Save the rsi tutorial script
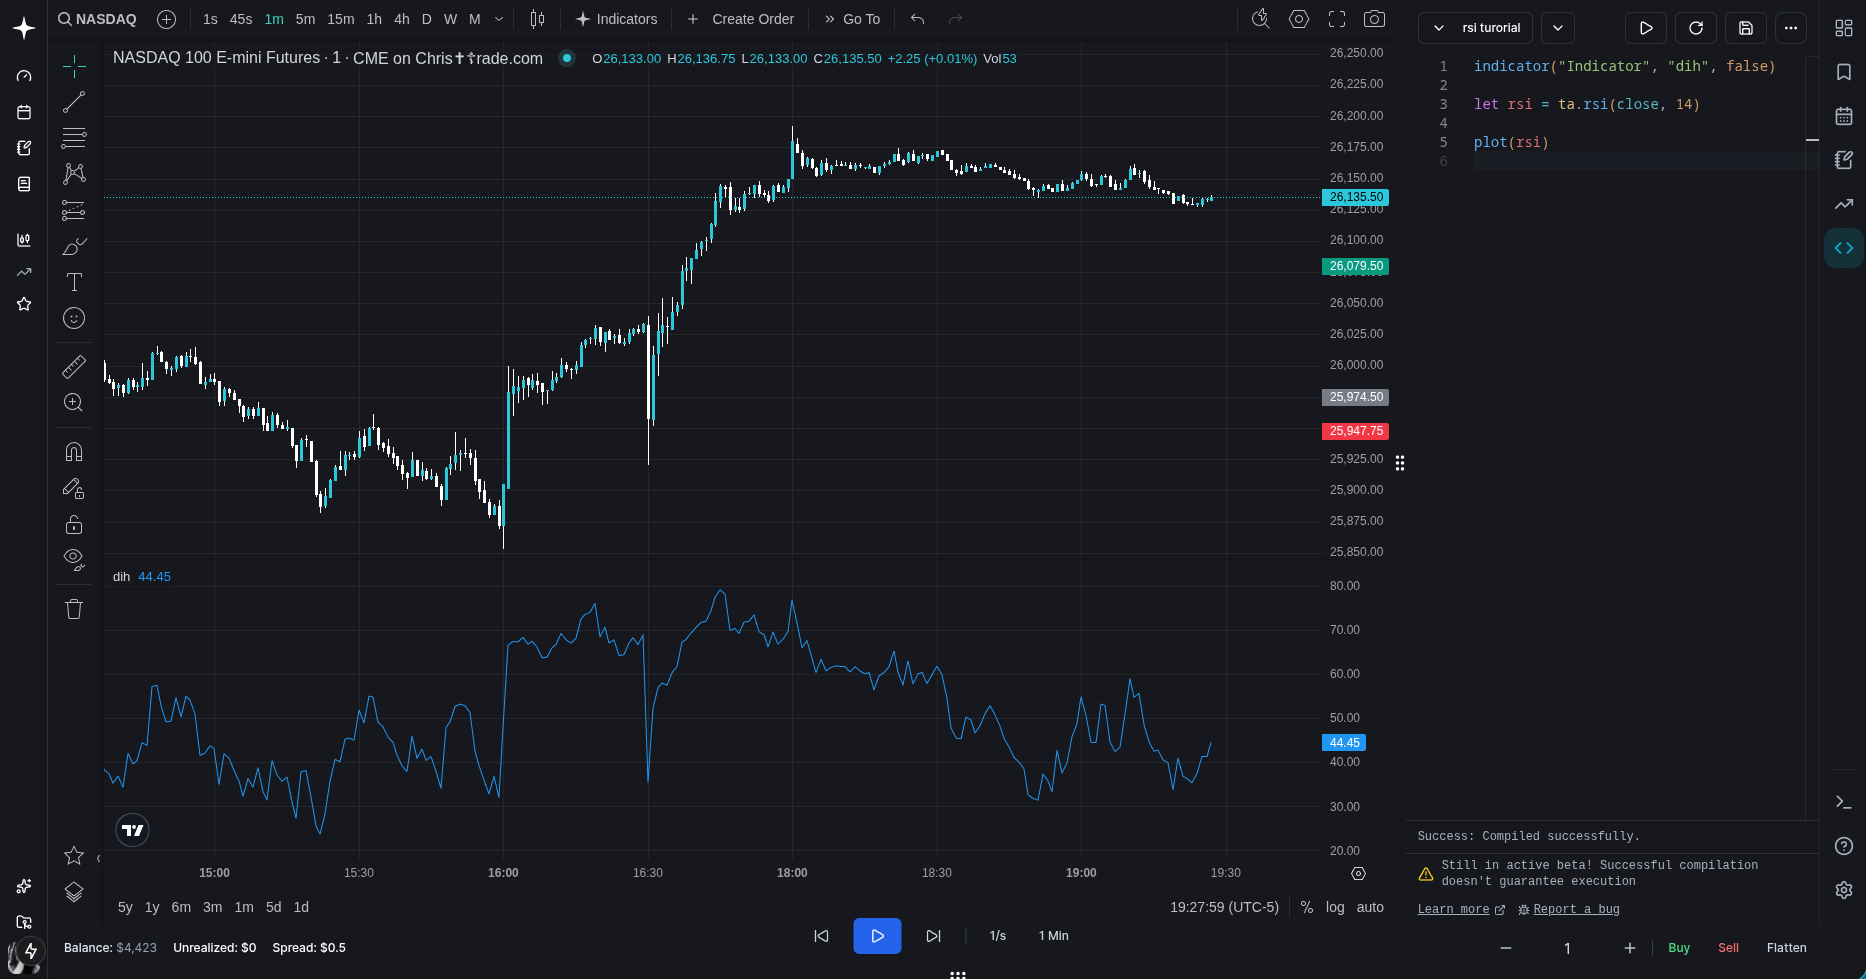 1745,28
